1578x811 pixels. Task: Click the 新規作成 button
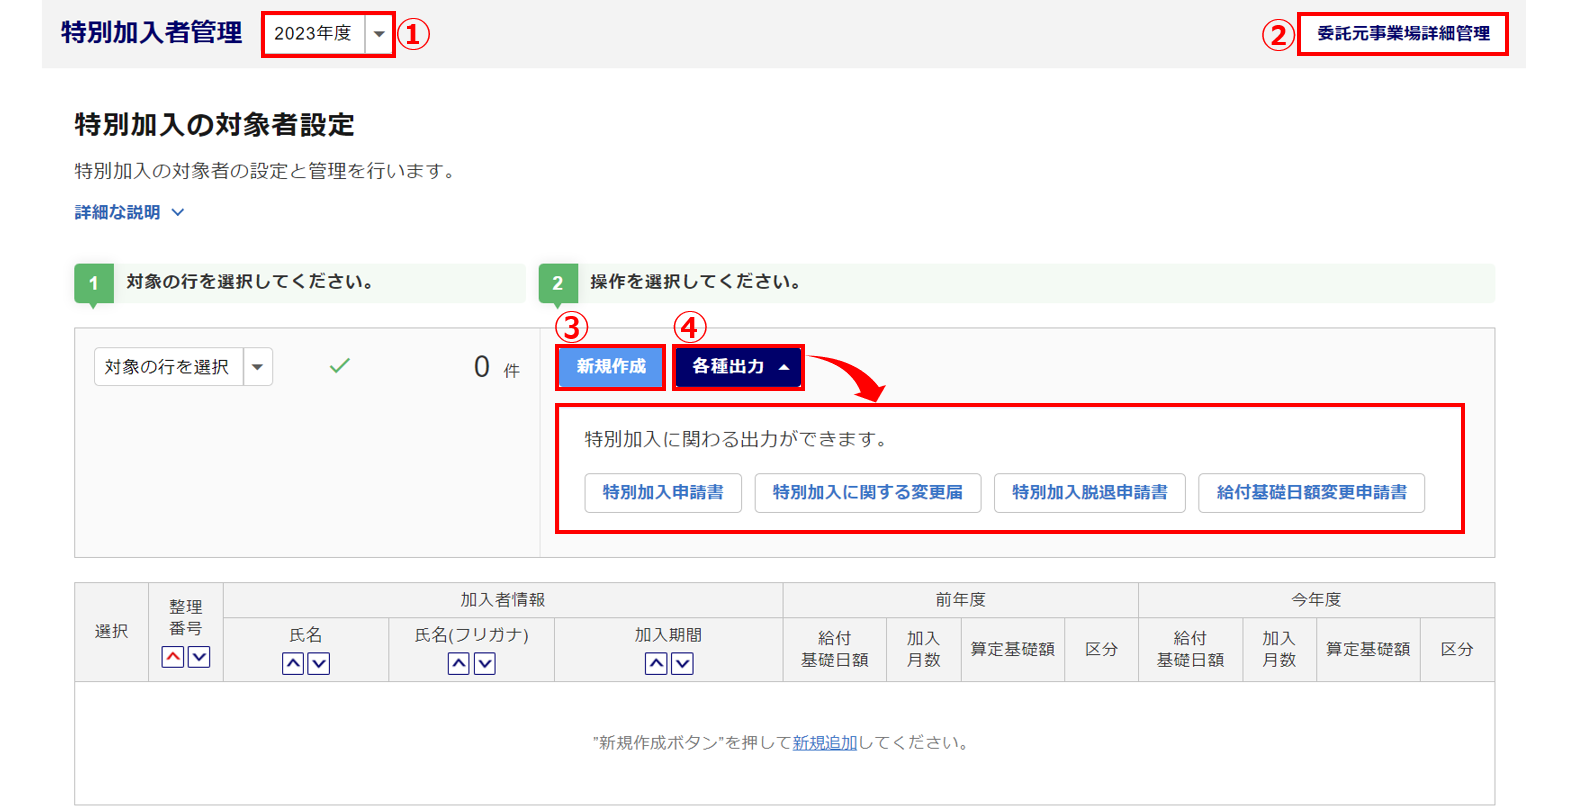coord(611,367)
